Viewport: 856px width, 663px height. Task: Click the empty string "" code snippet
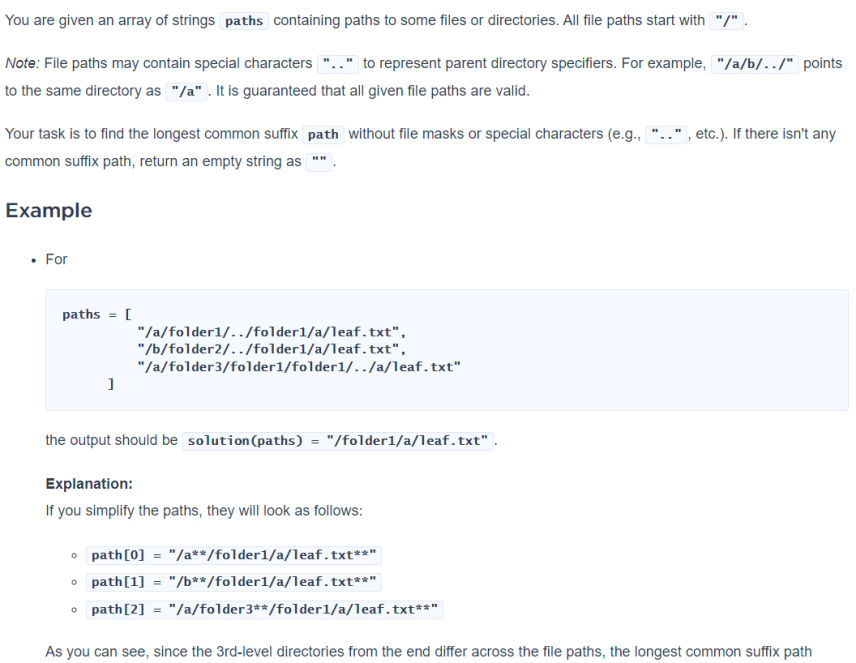320,162
